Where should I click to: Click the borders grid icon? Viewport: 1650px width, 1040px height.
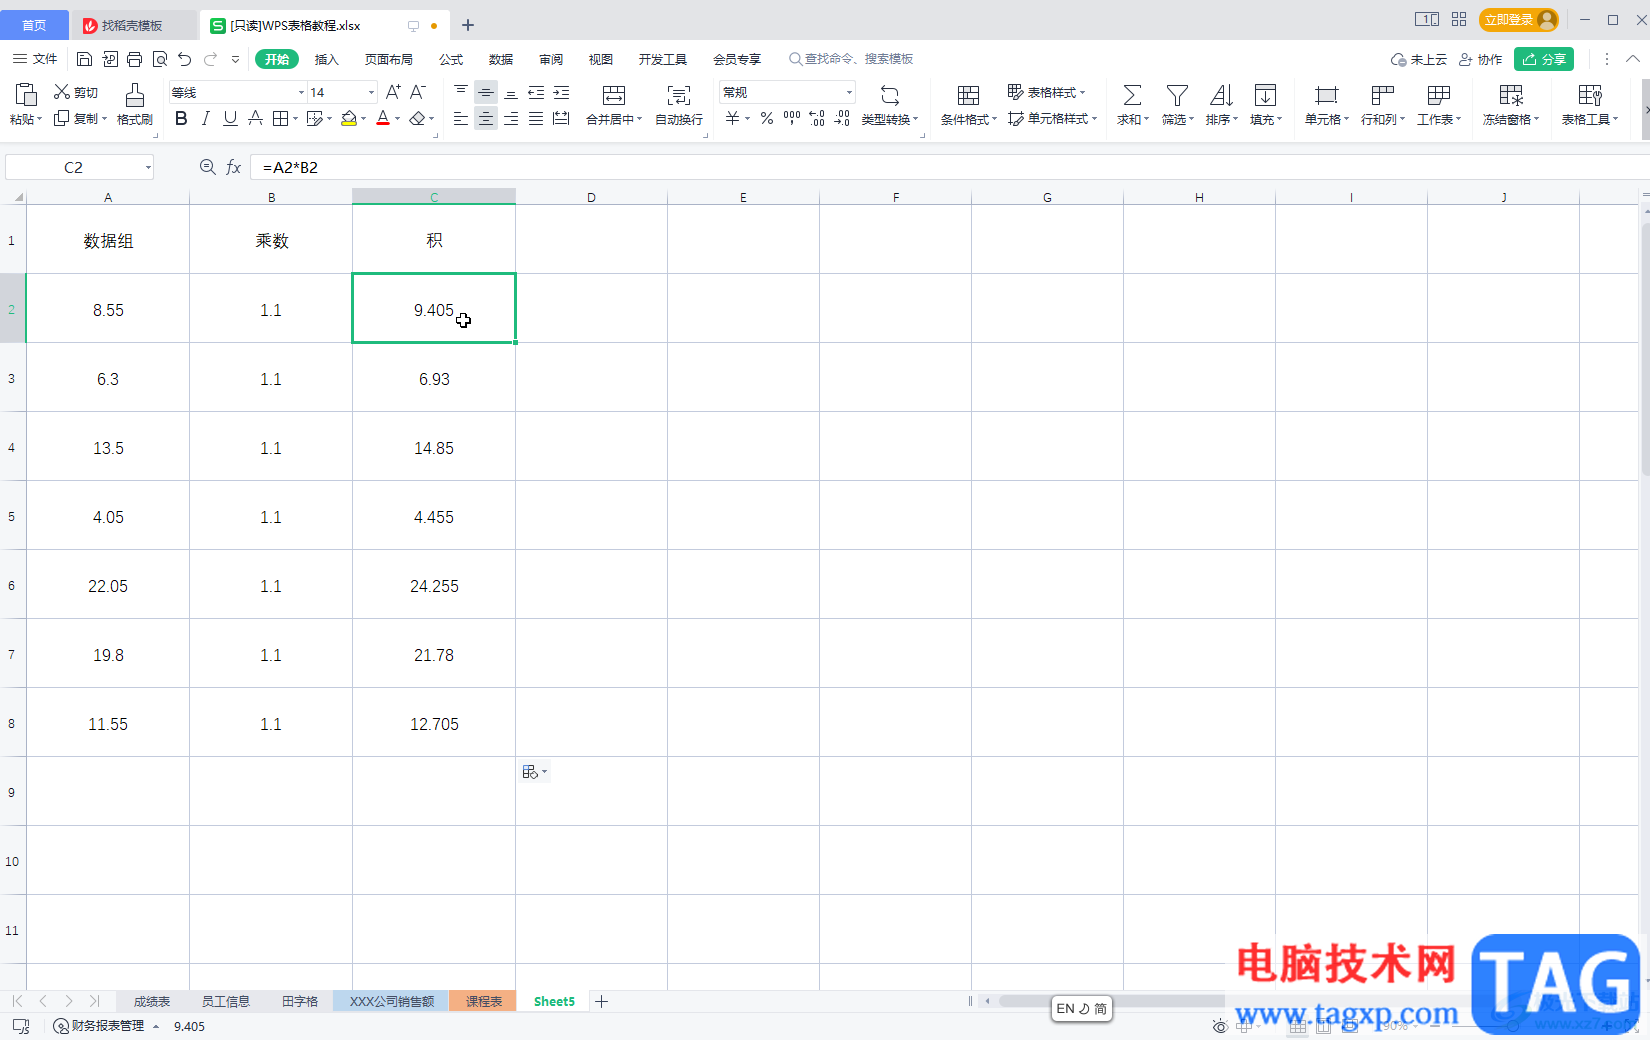(x=280, y=118)
